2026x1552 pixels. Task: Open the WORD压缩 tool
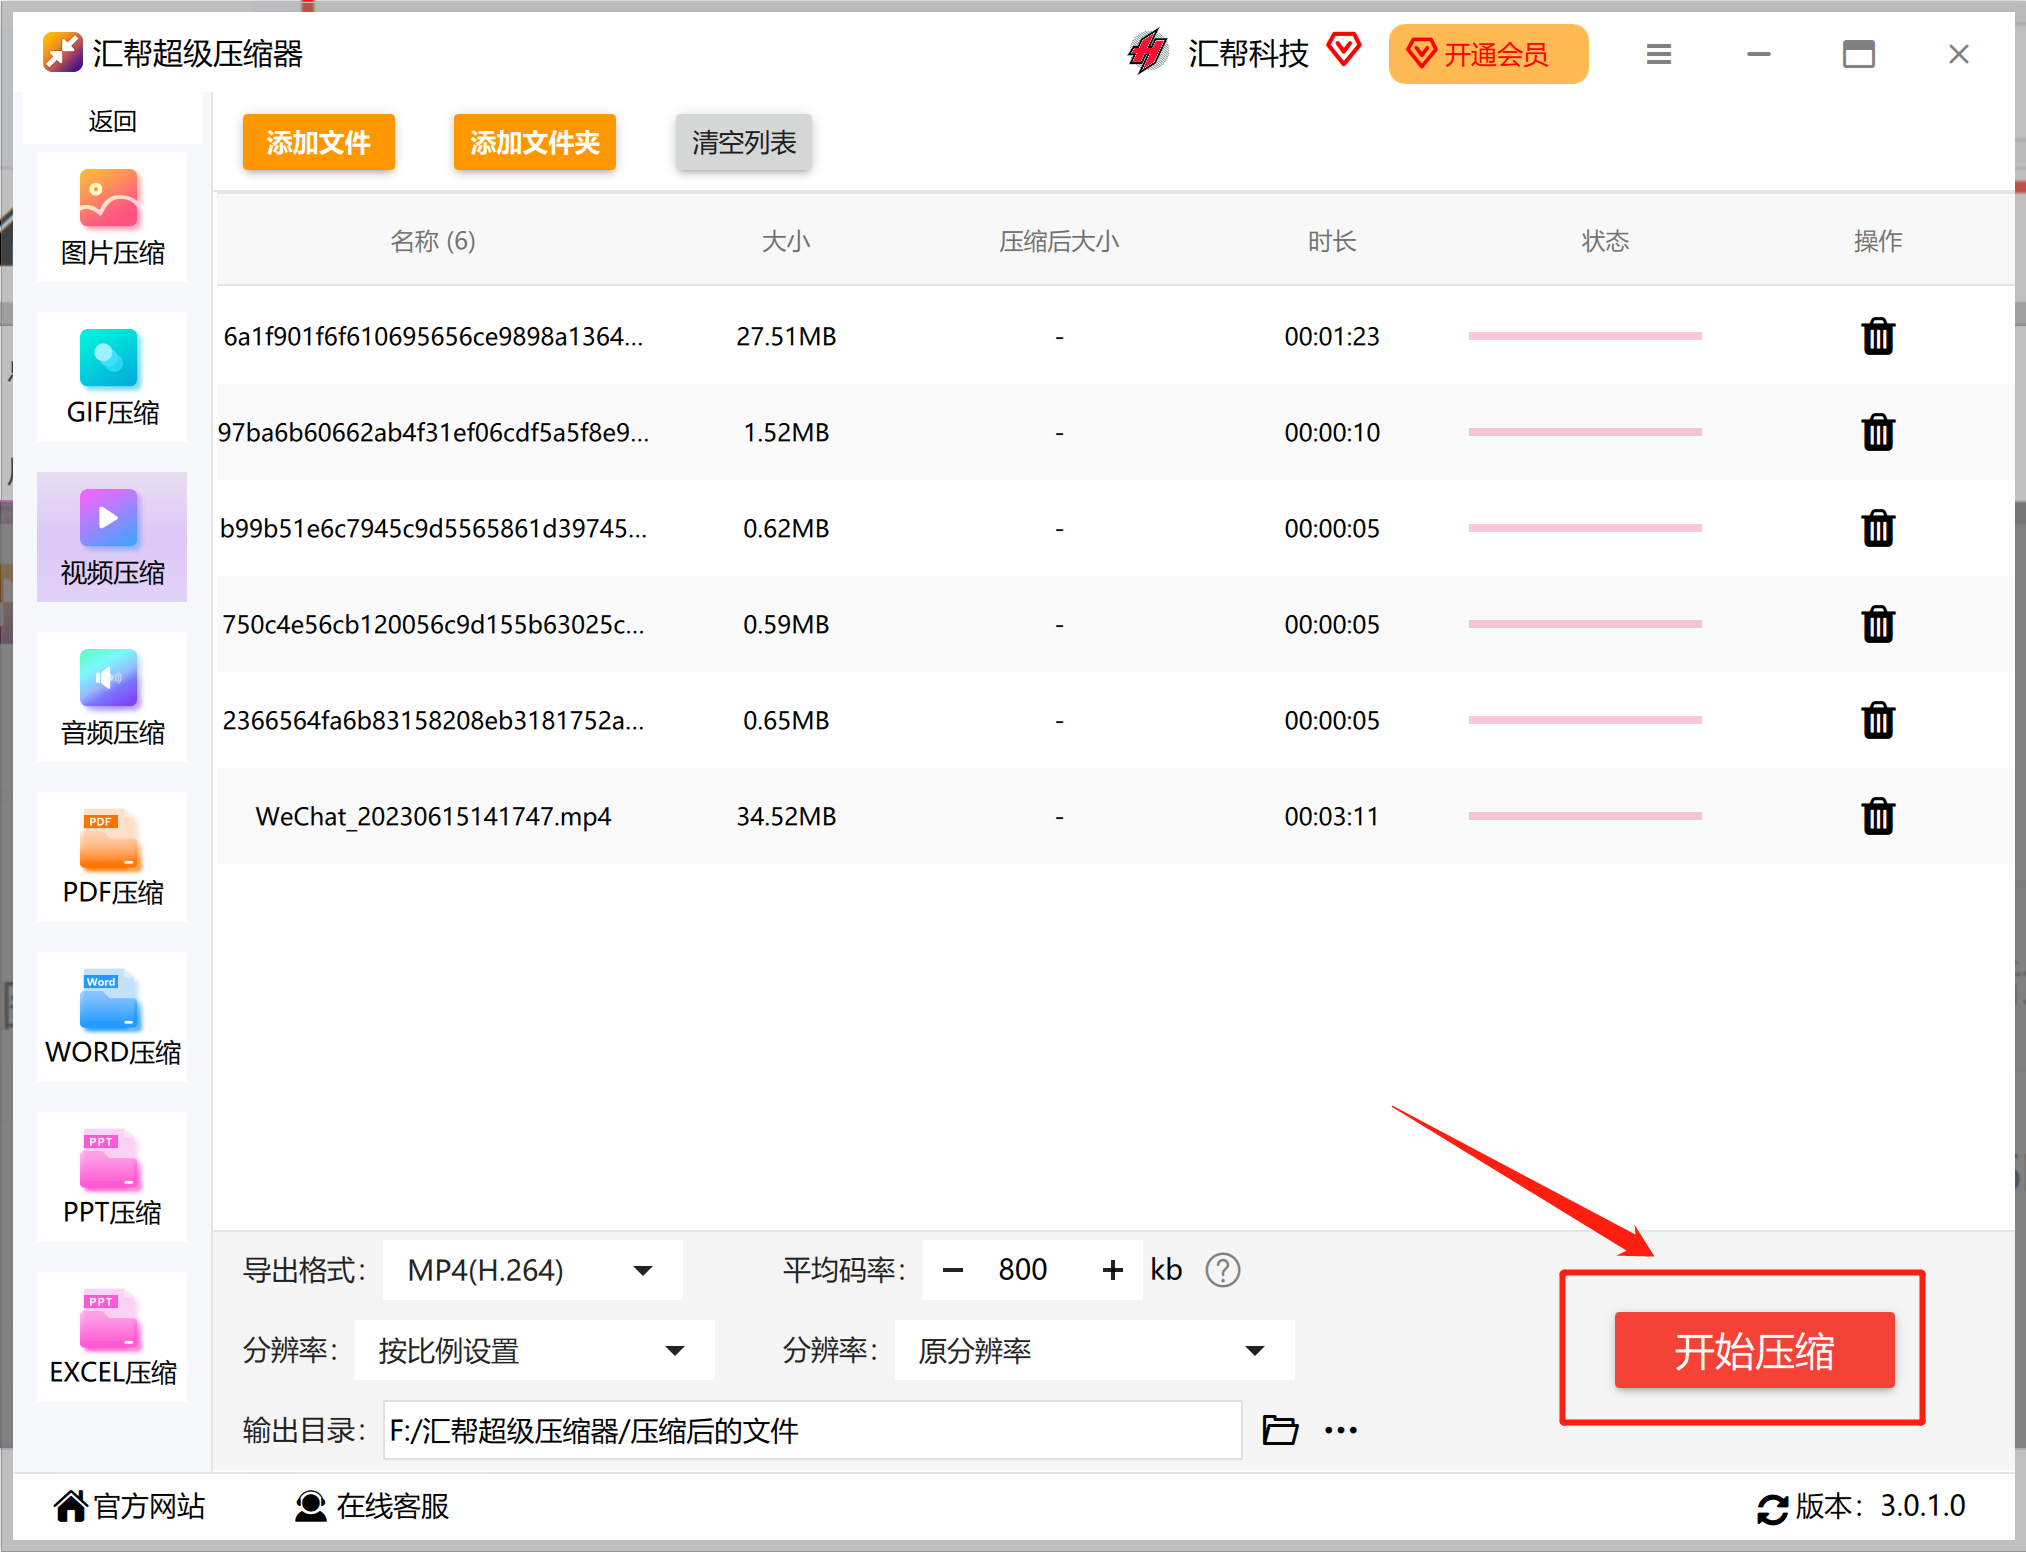[112, 1017]
